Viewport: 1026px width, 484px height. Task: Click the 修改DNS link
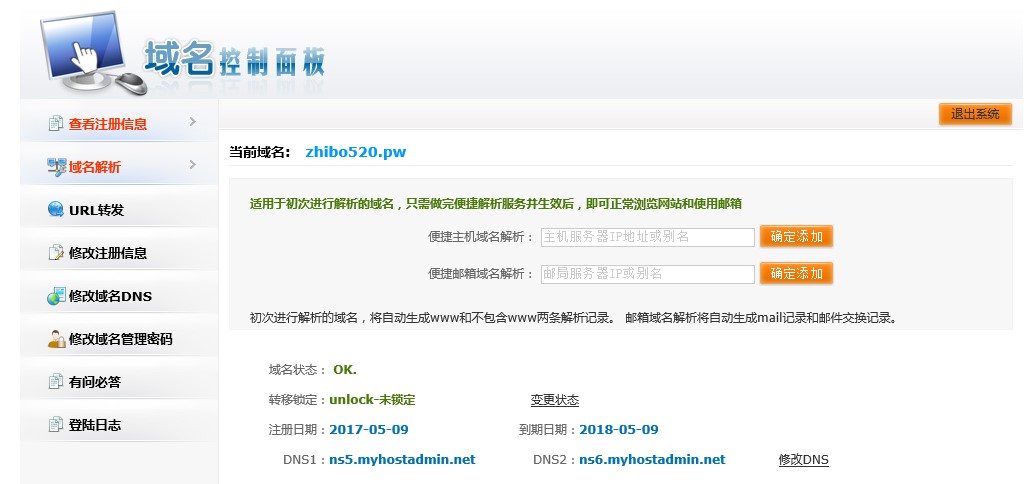[x=803, y=460]
